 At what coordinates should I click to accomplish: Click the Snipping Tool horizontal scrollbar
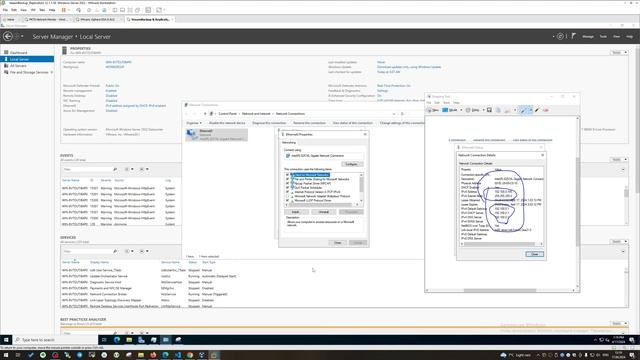[501, 290]
